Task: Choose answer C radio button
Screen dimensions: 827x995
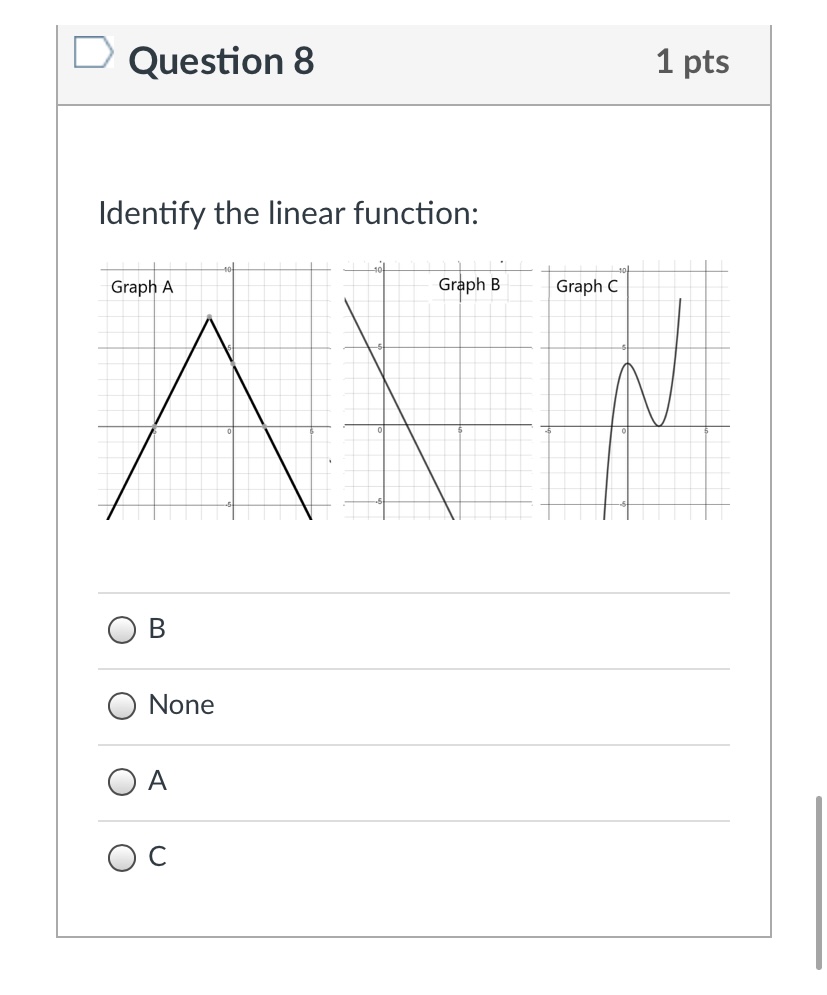Action: click(121, 858)
